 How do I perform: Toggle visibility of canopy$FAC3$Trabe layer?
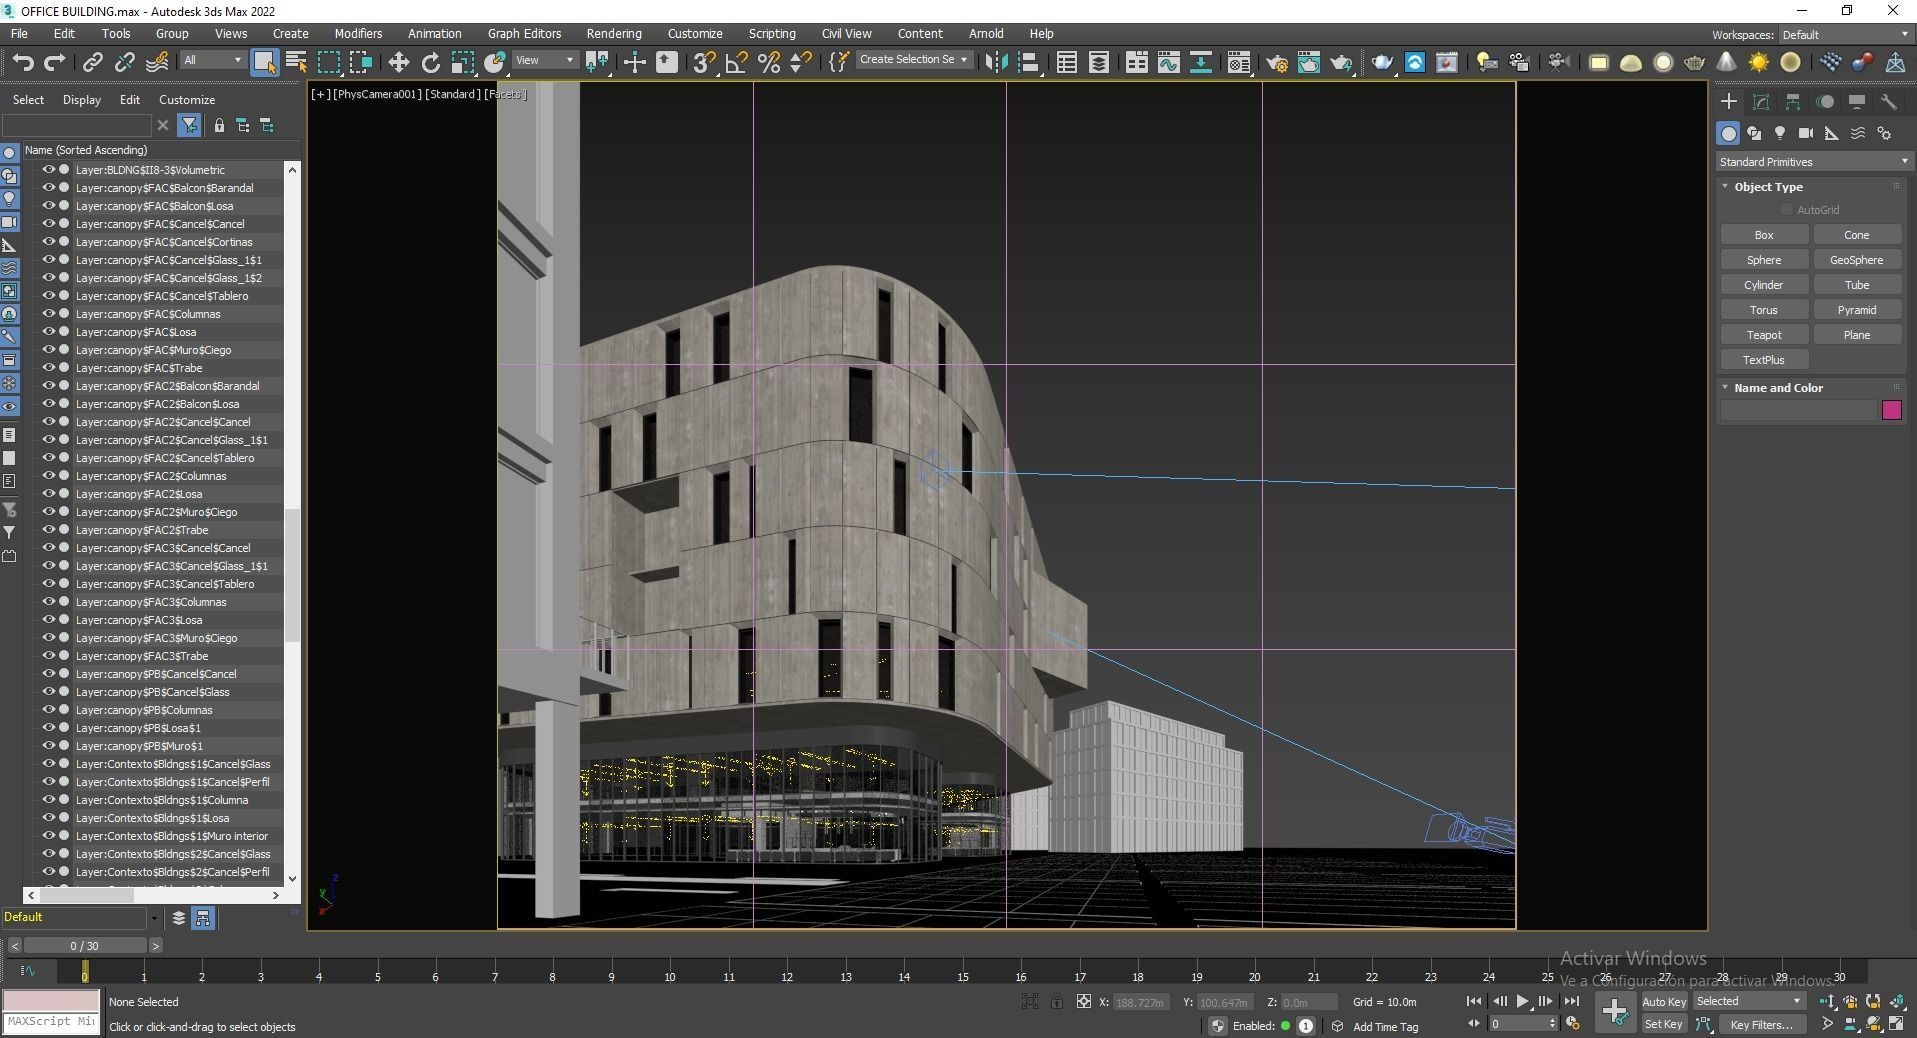tap(48, 656)
